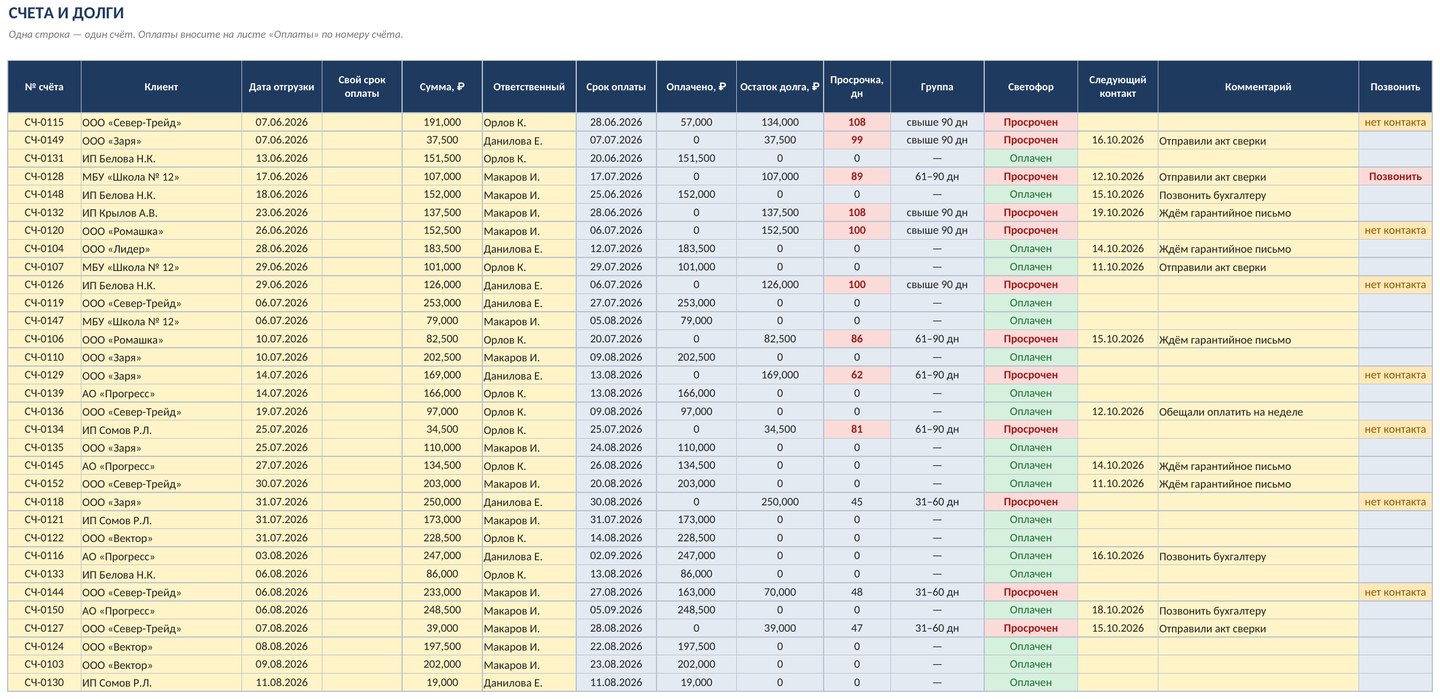Viewport: 1440px width, 699px height.
Task: Select «нет контакта» cell in СЧ-0115 row
Action: (x=1395, y=122)
